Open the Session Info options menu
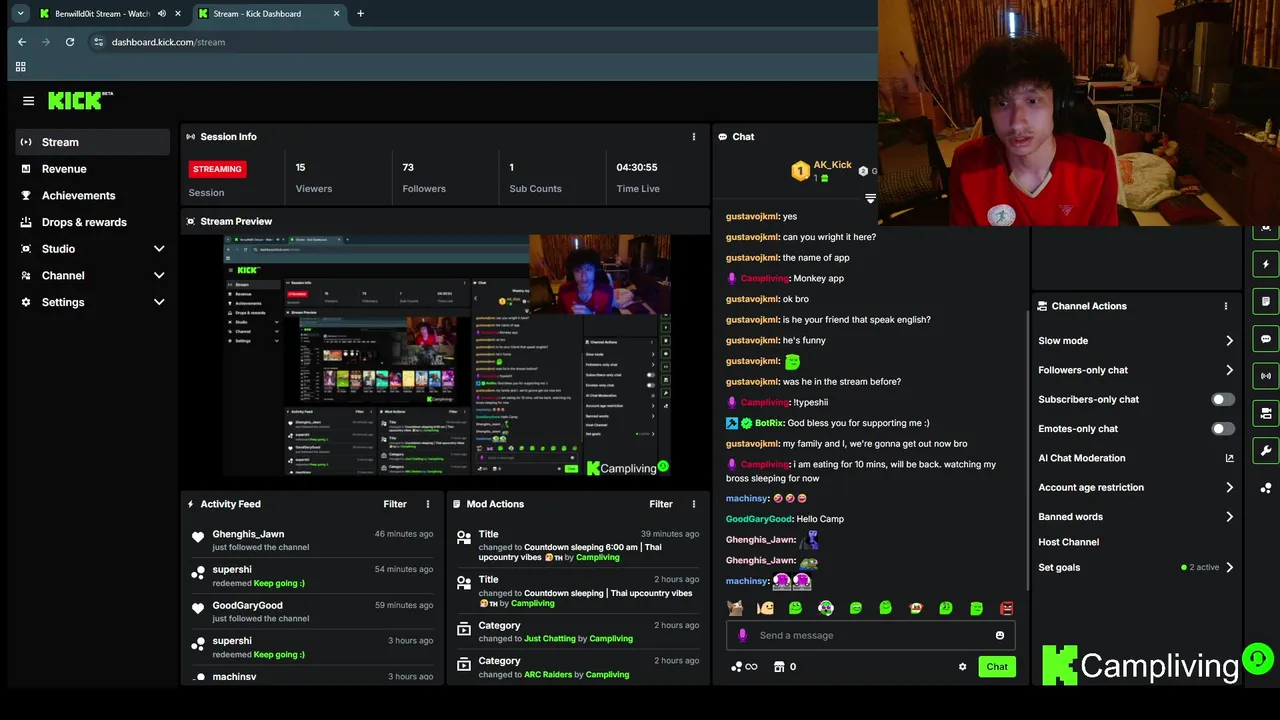Viewport: 1280px width, 720px height. 694,137
